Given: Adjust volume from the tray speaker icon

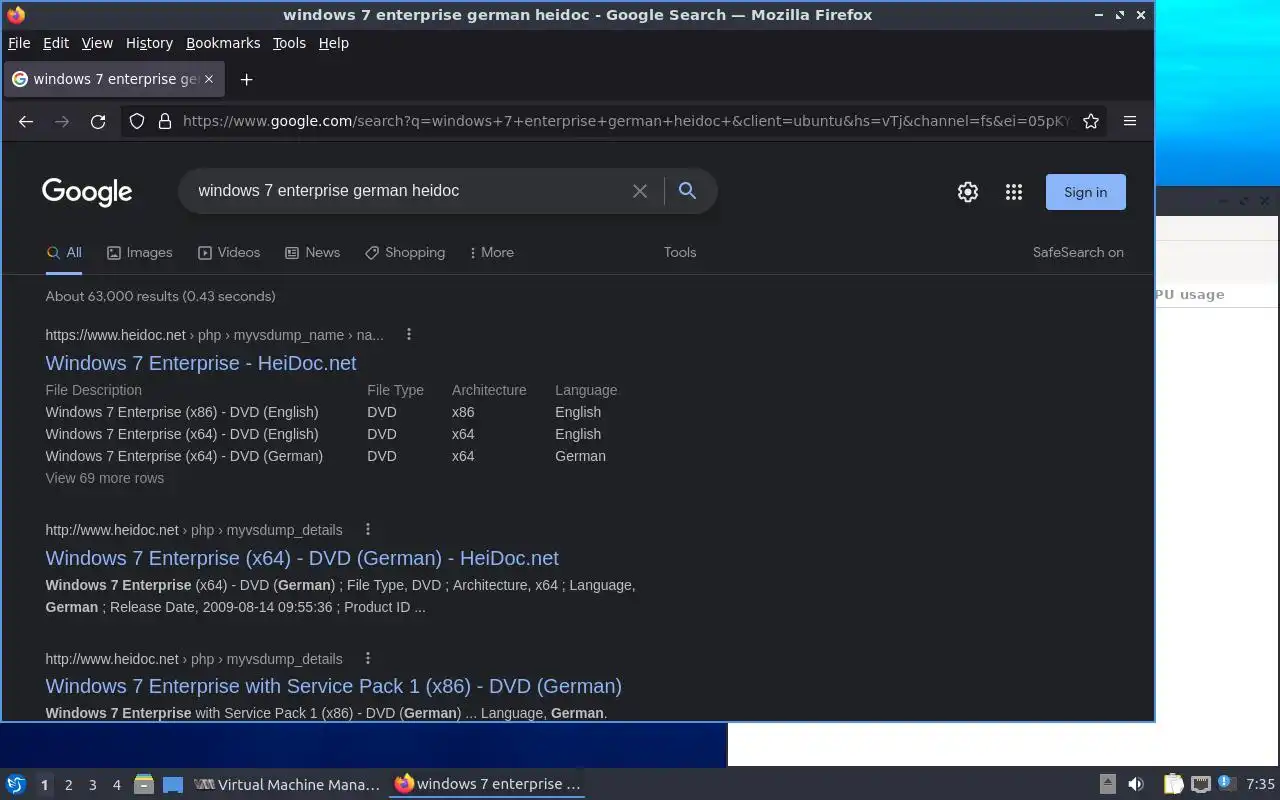Looking at the screenshot, I should click(x=1136, y=784).
